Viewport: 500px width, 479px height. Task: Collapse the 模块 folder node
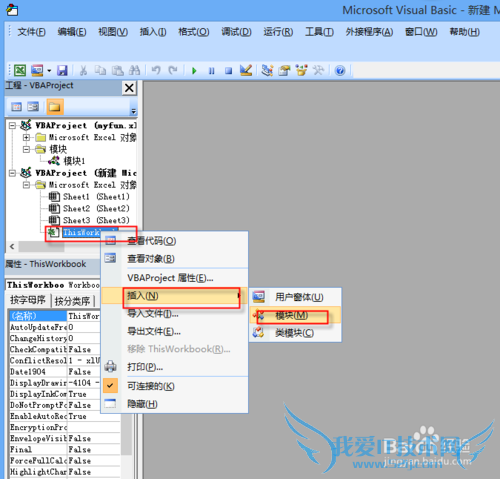click(x=26, y=149)
